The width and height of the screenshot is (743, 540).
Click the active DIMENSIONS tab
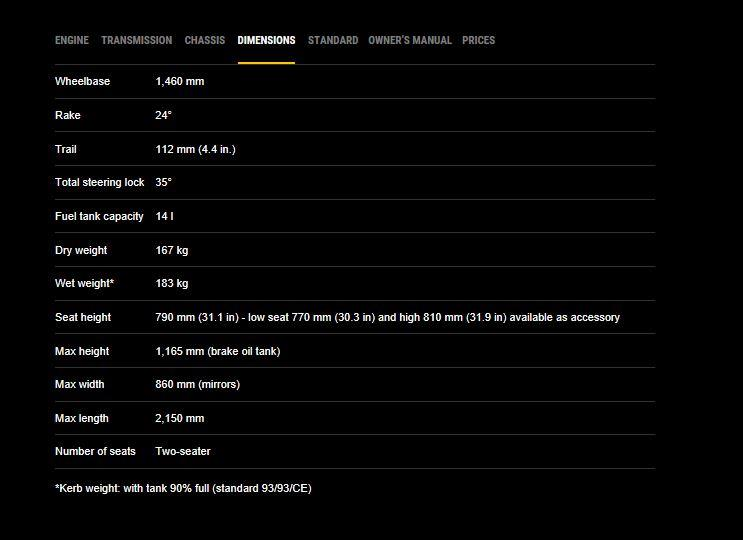click(x=266, y=40)
